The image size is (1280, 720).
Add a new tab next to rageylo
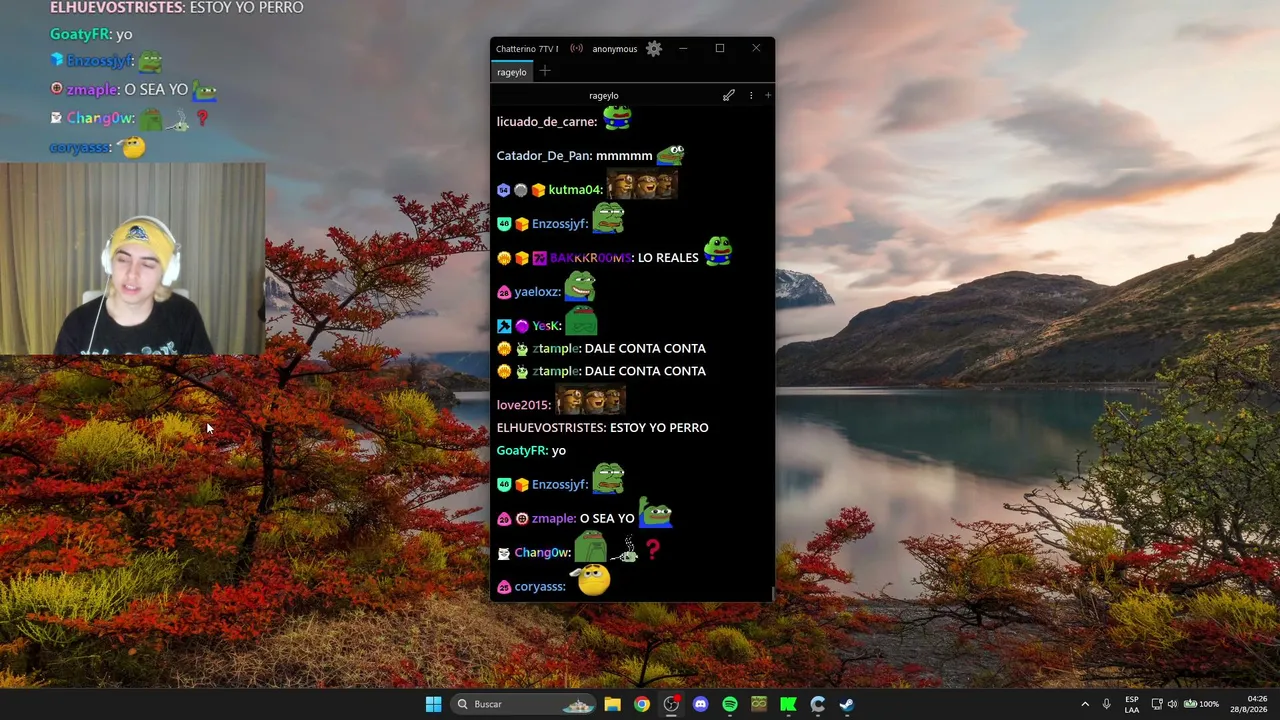tap(545, 71)
